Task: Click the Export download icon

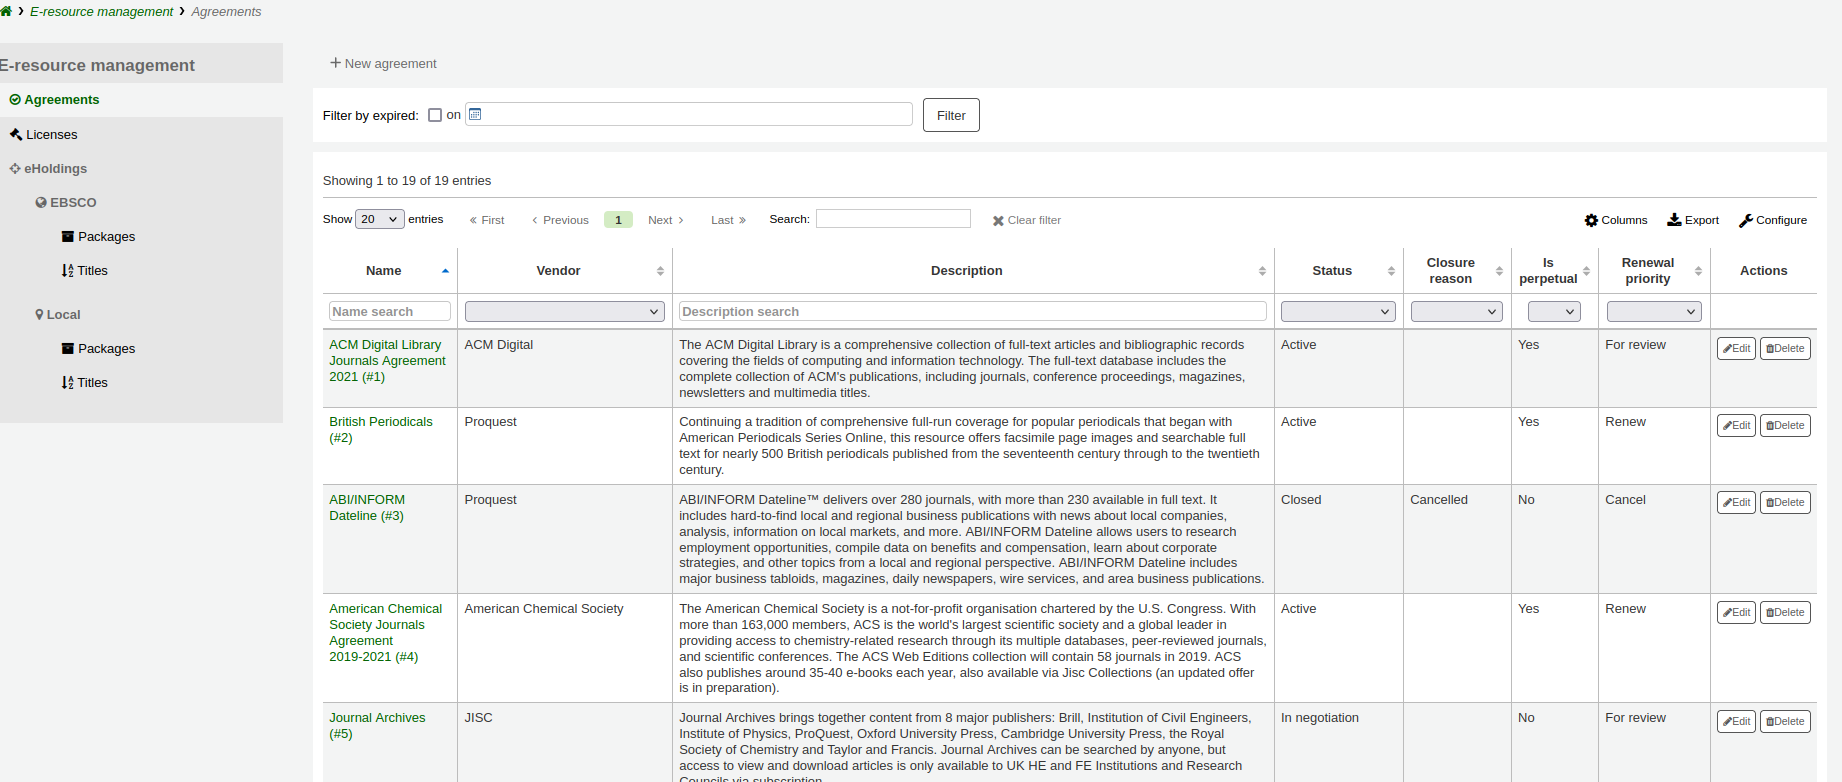Action: click(x=1674, y=220)
